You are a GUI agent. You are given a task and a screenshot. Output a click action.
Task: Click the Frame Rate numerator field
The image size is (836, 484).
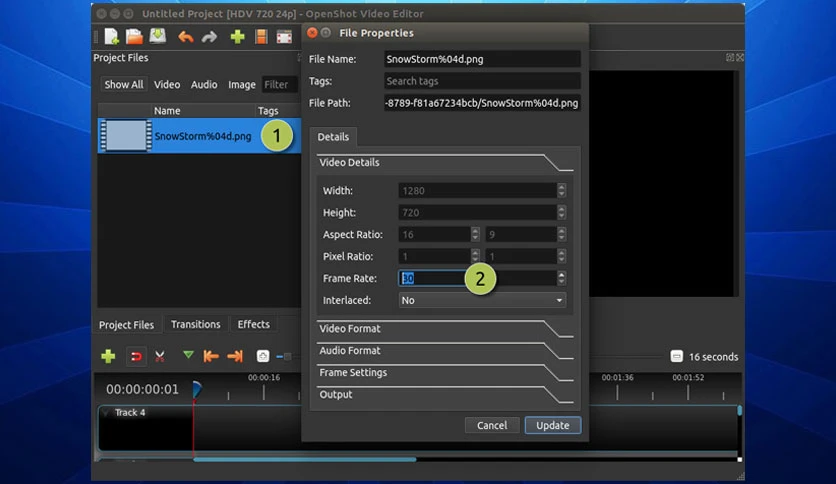pos(432,278)
